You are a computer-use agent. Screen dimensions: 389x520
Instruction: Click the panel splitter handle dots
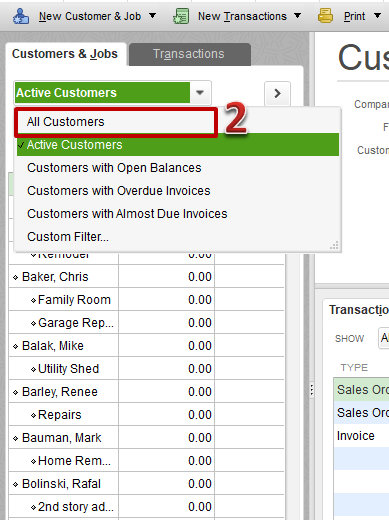312,390
